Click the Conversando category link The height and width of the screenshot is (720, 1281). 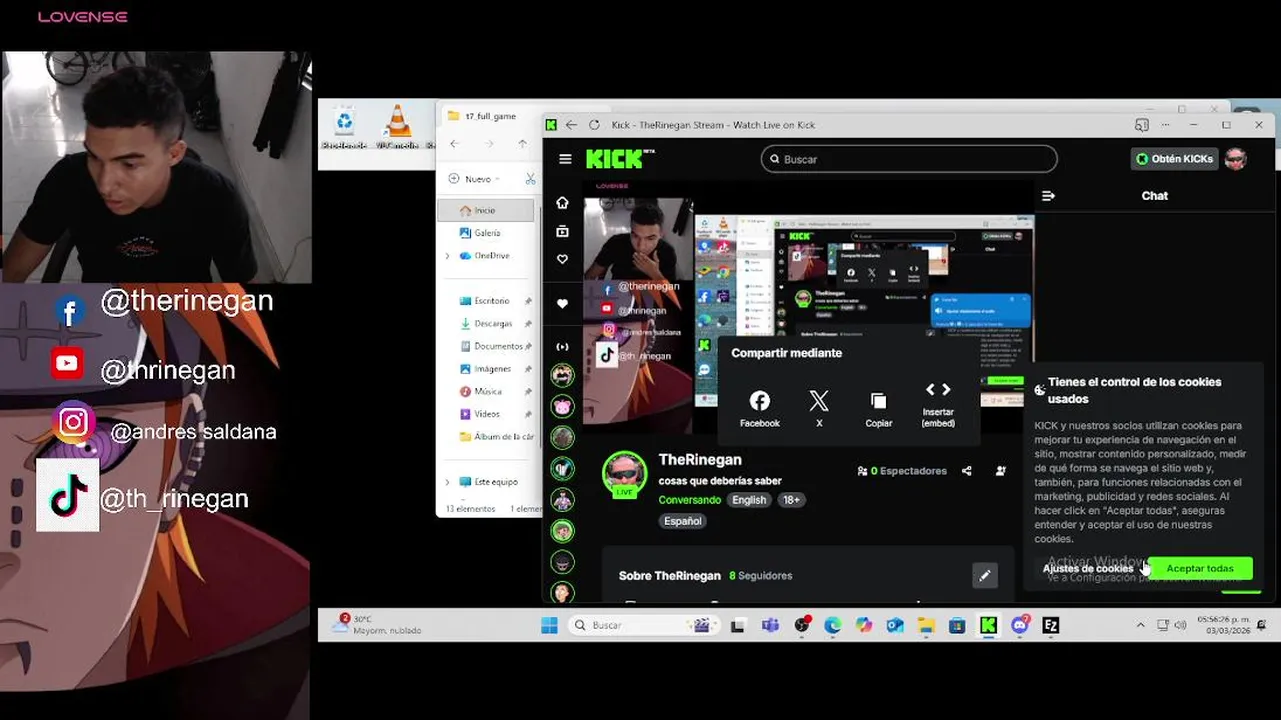(x=689, y=500)
